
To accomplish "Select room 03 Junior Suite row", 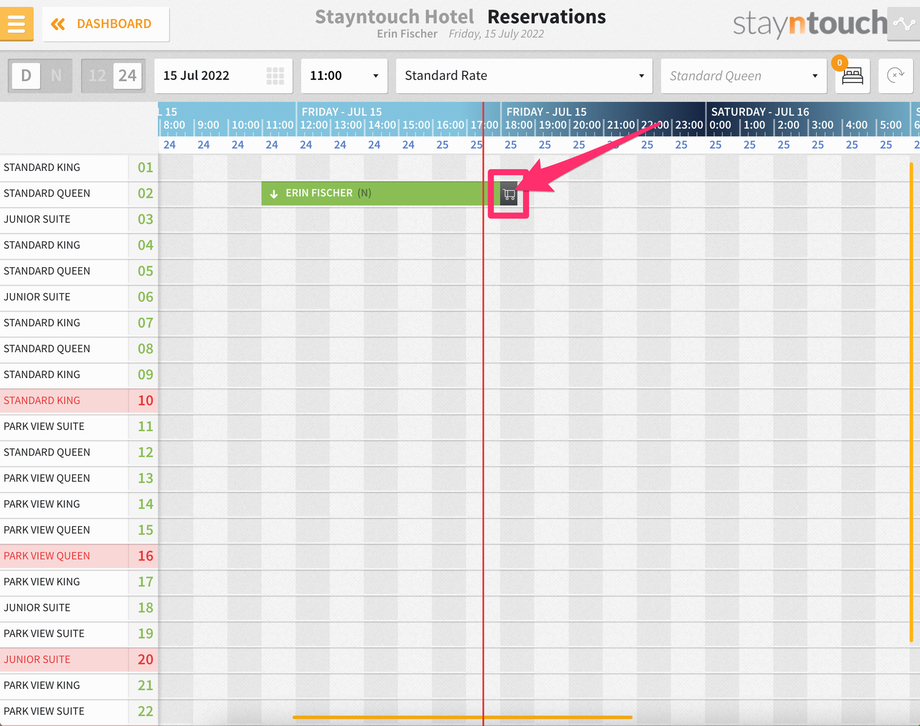I will (x=79, y=220).
